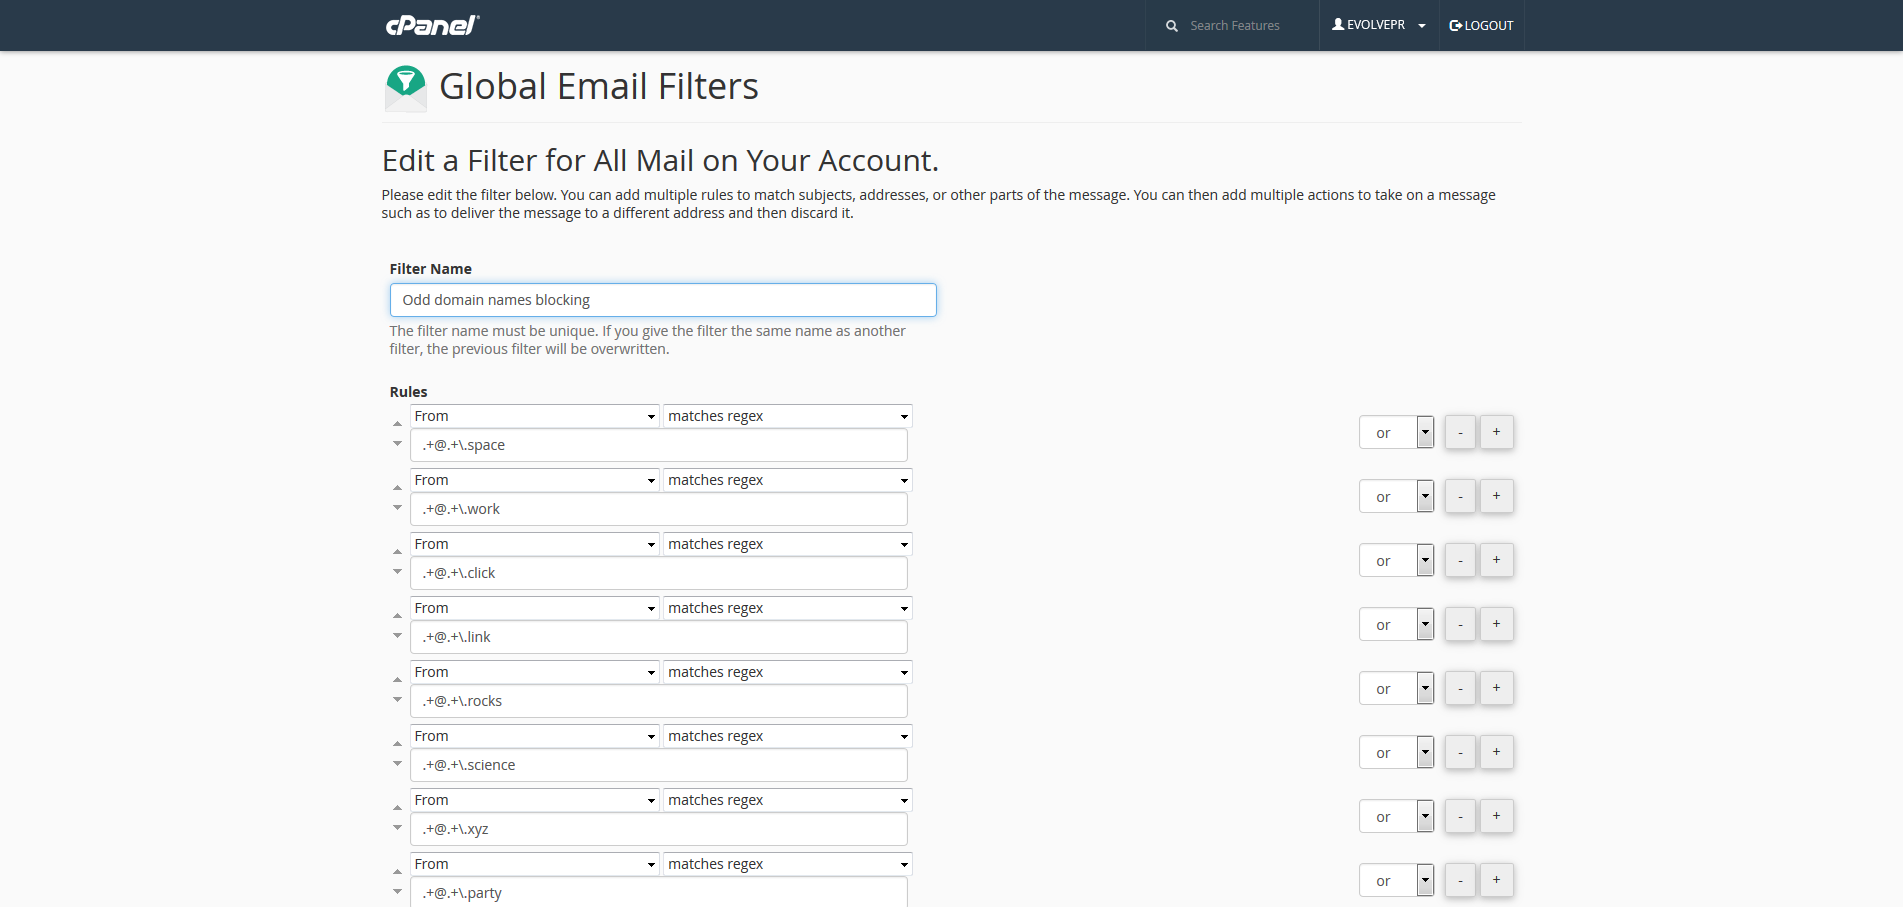Open the or/and dropdown for .party rule
The image size is (1903, 907).
pos(1396,880)
